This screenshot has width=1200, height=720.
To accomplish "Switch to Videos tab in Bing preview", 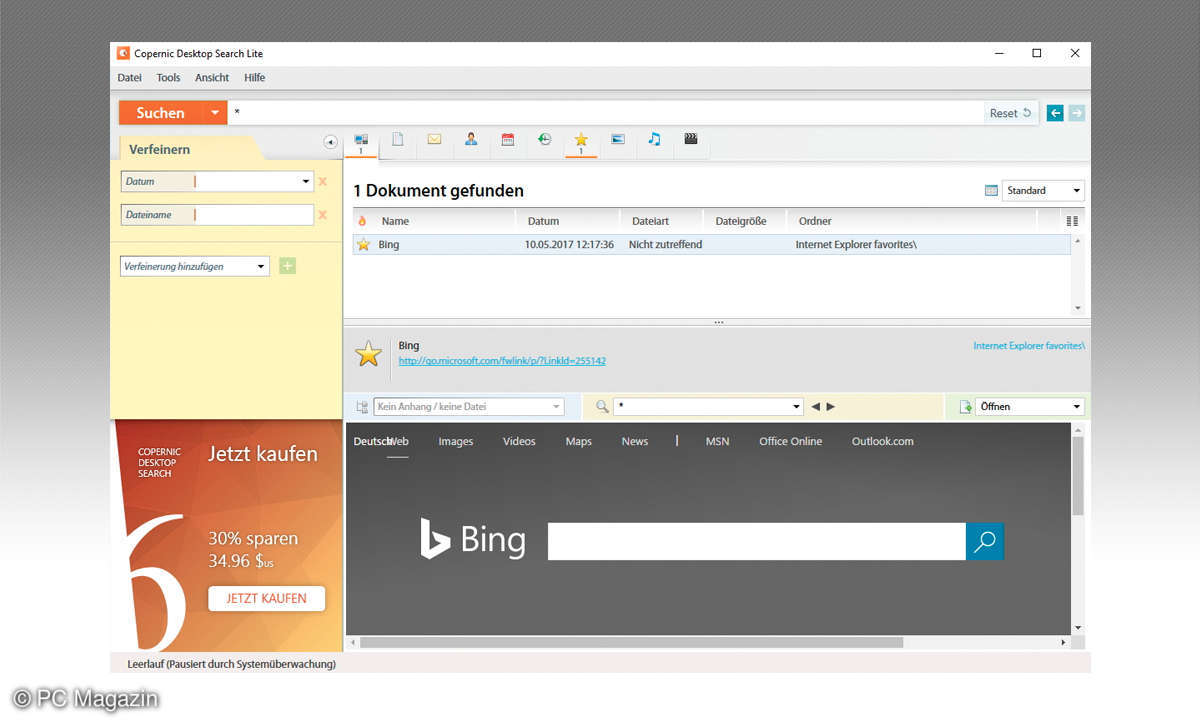I will pos(519,441).
